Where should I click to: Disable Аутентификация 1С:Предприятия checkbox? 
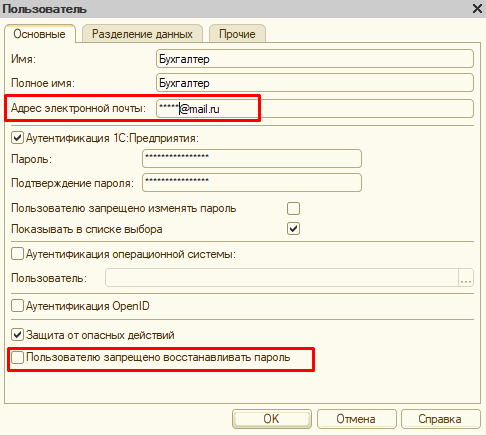click(x=17, y=138)
